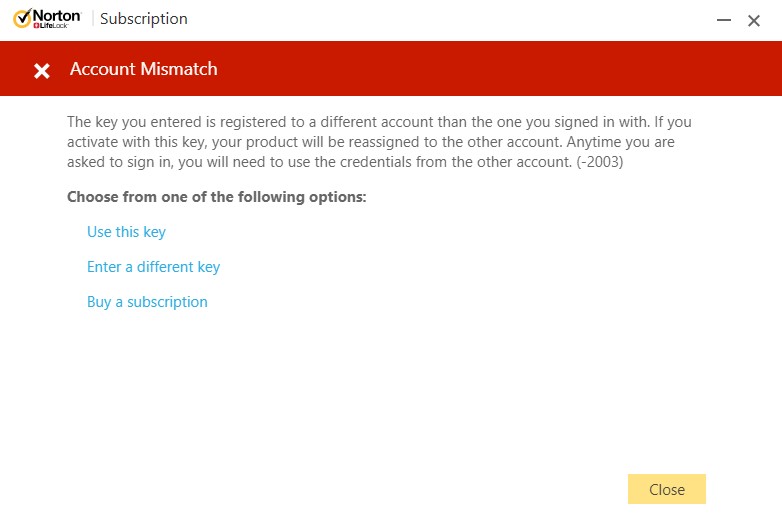Click the Choose from one of the following options label
Screen dimensions: 782x521
[x=216, y=197]
